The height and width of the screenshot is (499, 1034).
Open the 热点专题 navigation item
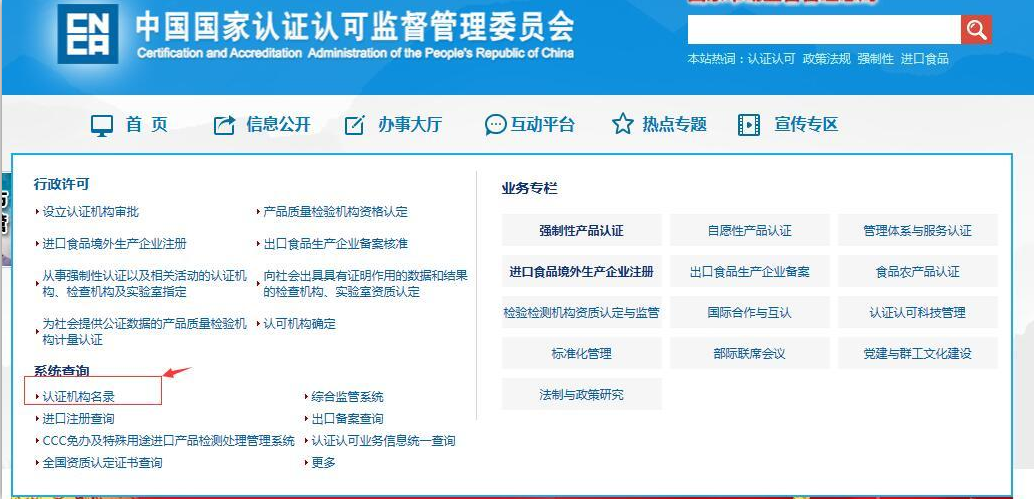(674, 125)
